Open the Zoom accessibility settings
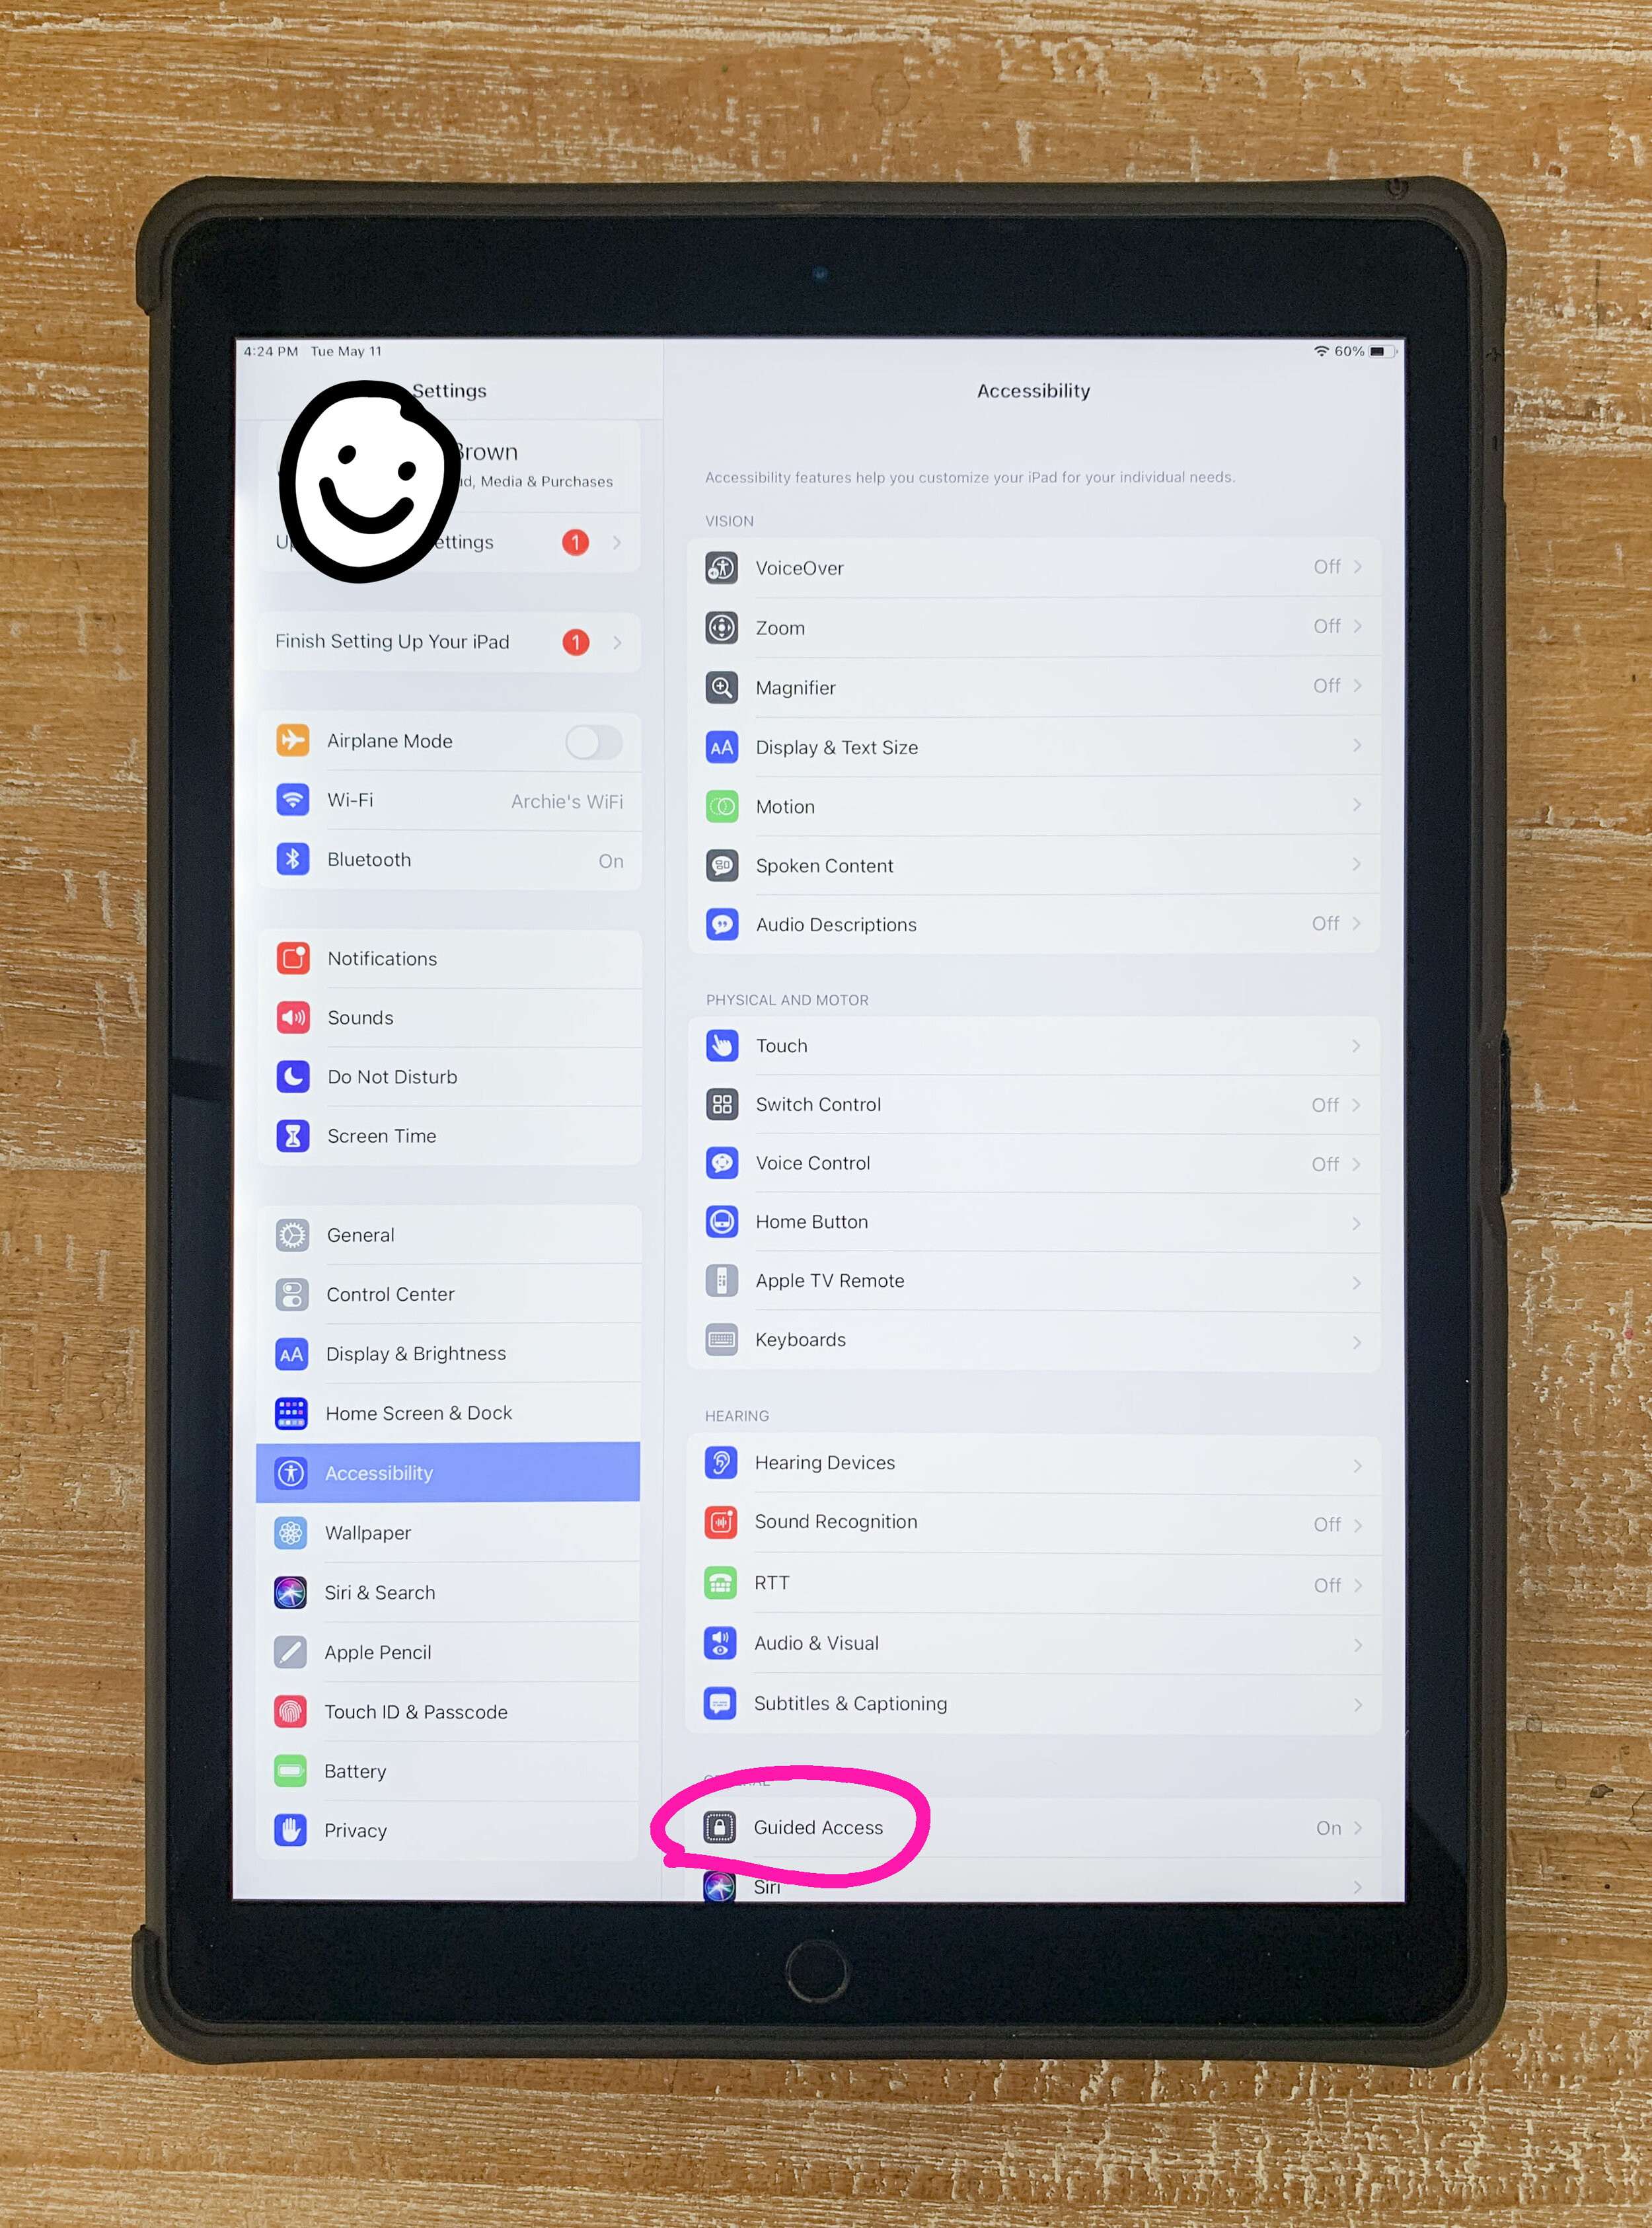 click(1034, 627)
